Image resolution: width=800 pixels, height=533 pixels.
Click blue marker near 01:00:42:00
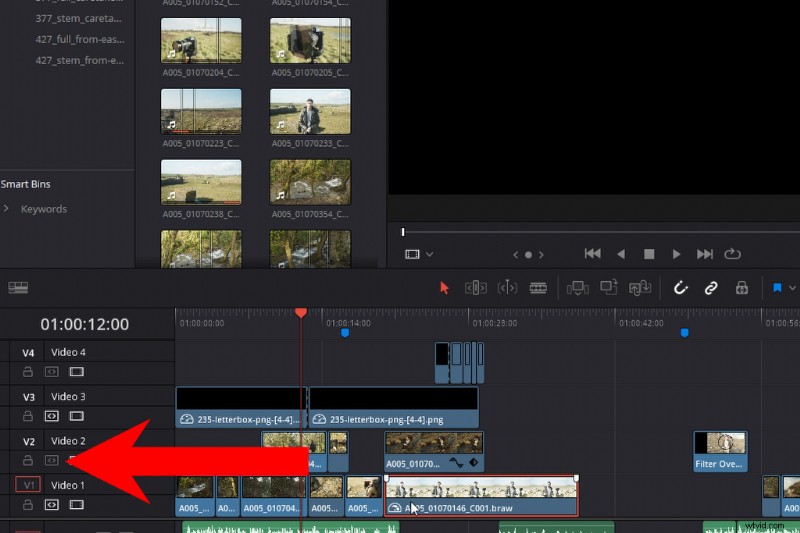tap(685, 333)
